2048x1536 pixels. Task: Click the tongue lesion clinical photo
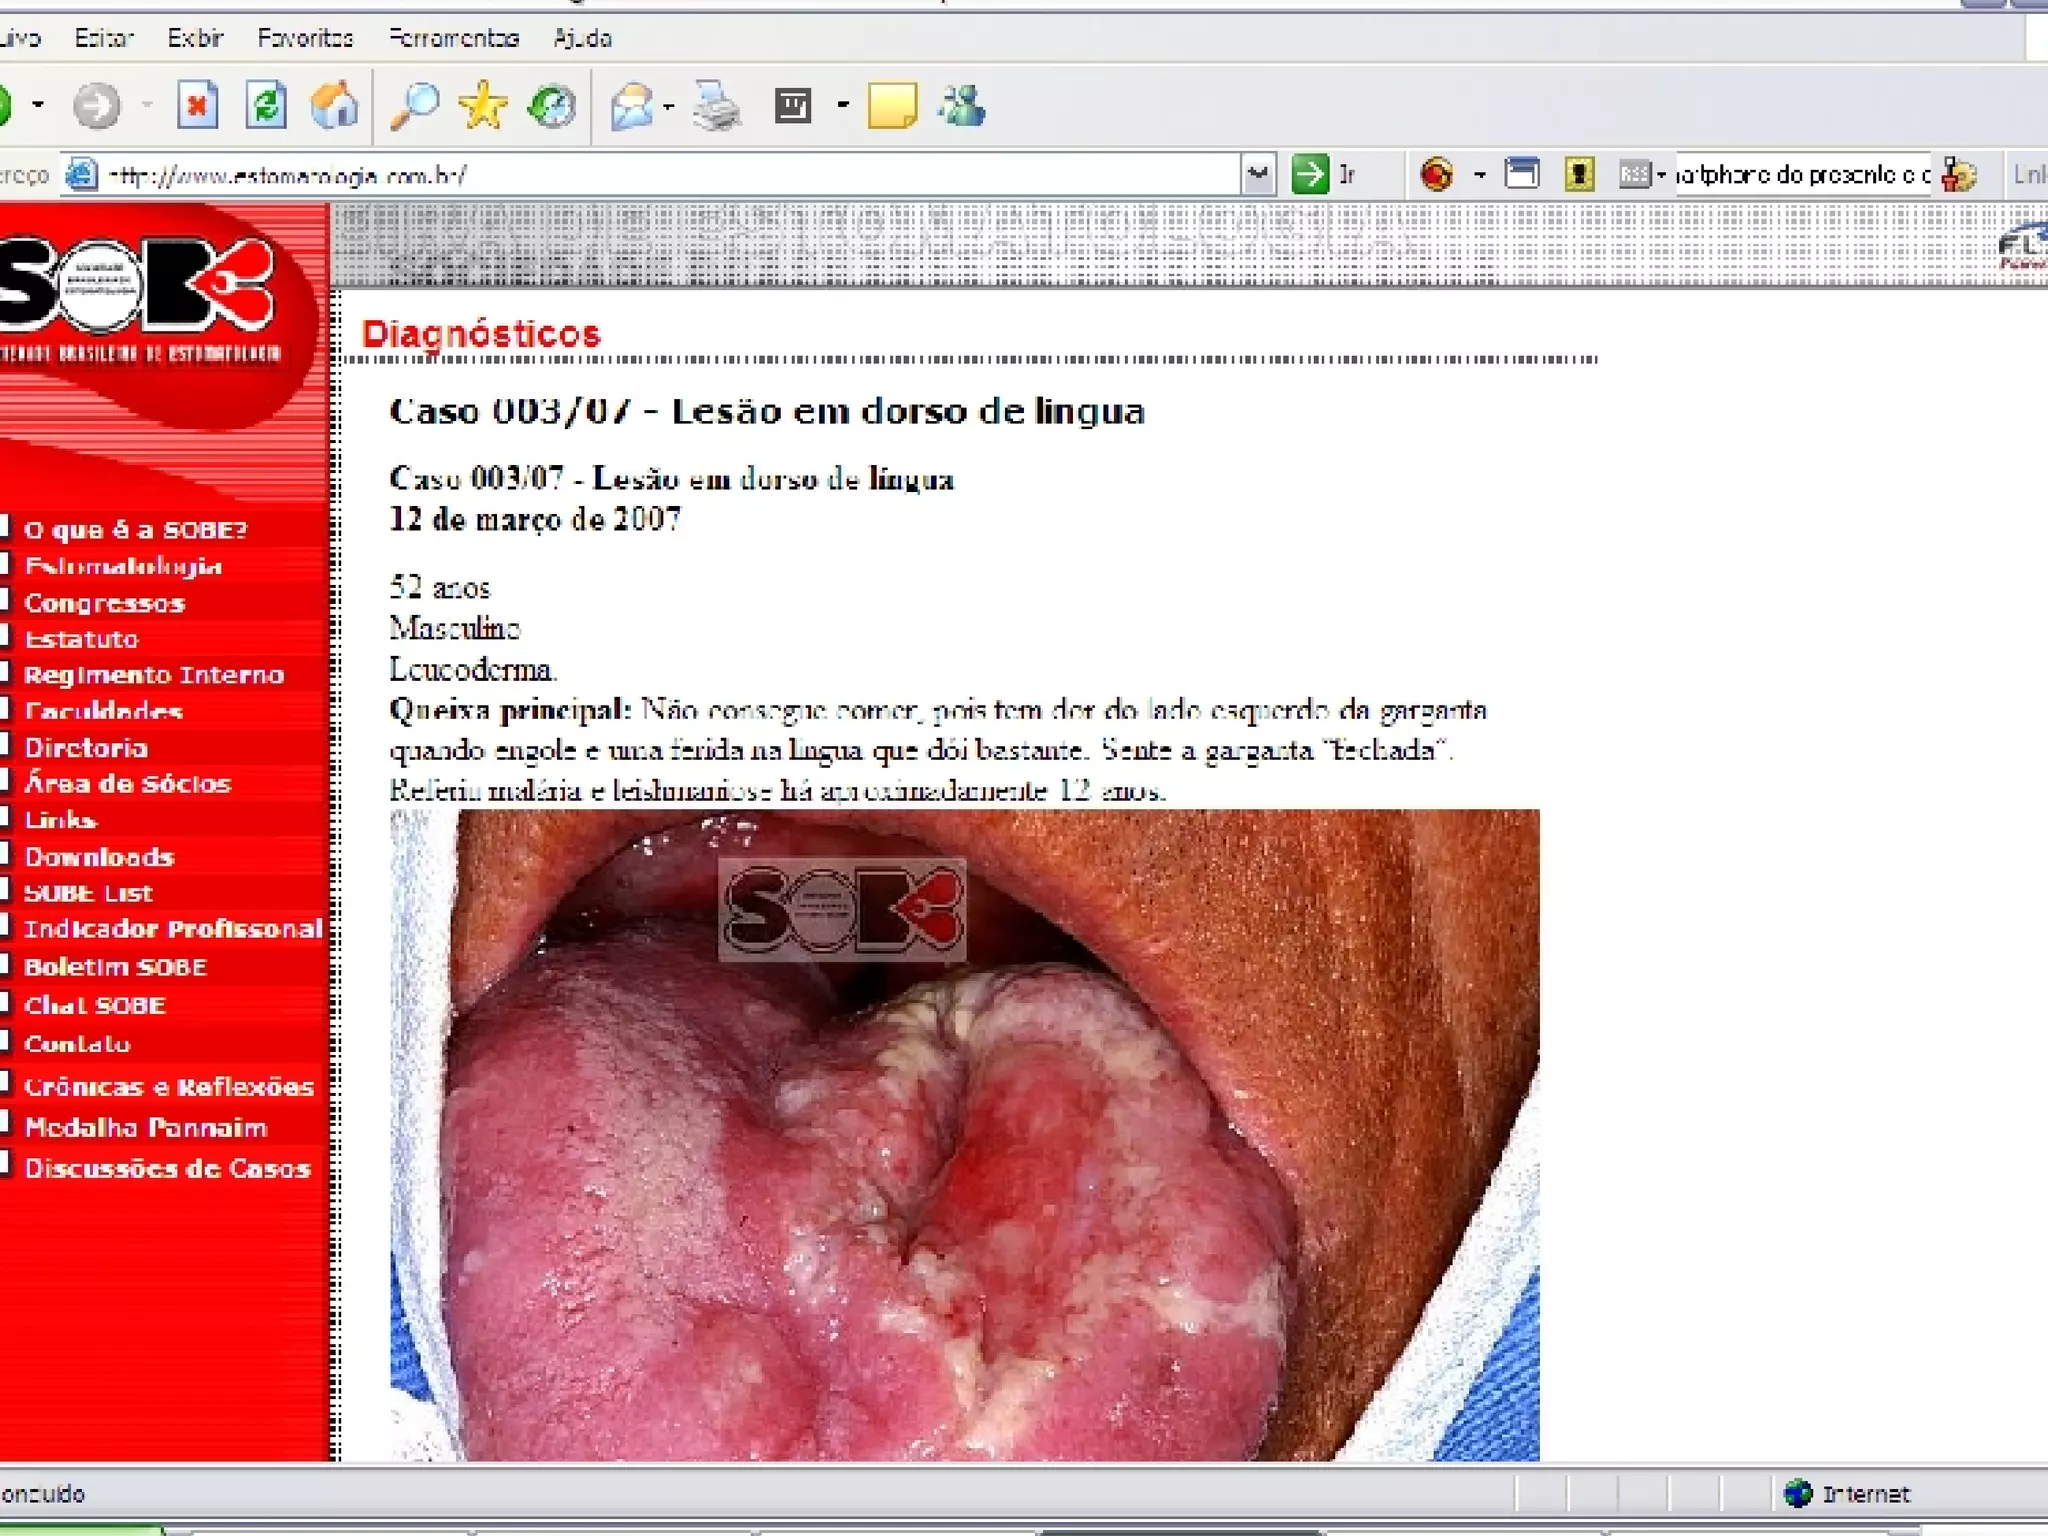(x=964, y=1135)
